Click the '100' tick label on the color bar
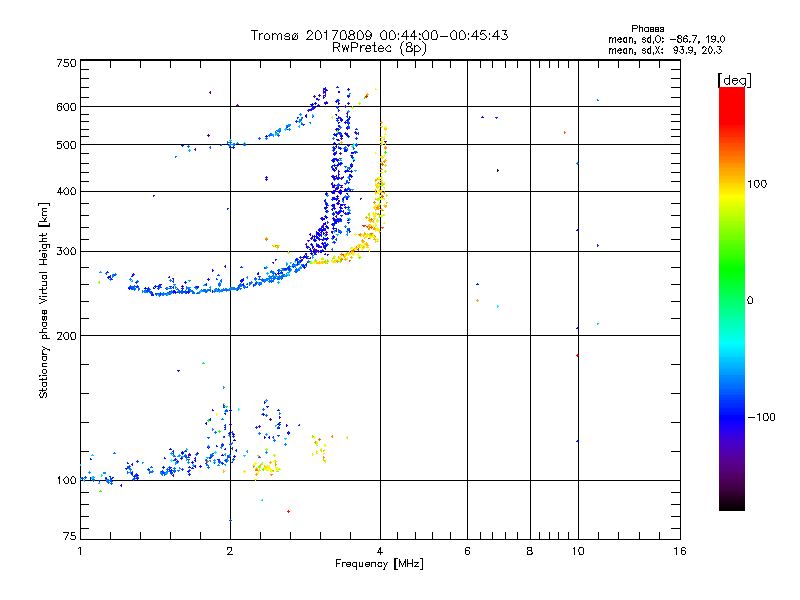 757,184
